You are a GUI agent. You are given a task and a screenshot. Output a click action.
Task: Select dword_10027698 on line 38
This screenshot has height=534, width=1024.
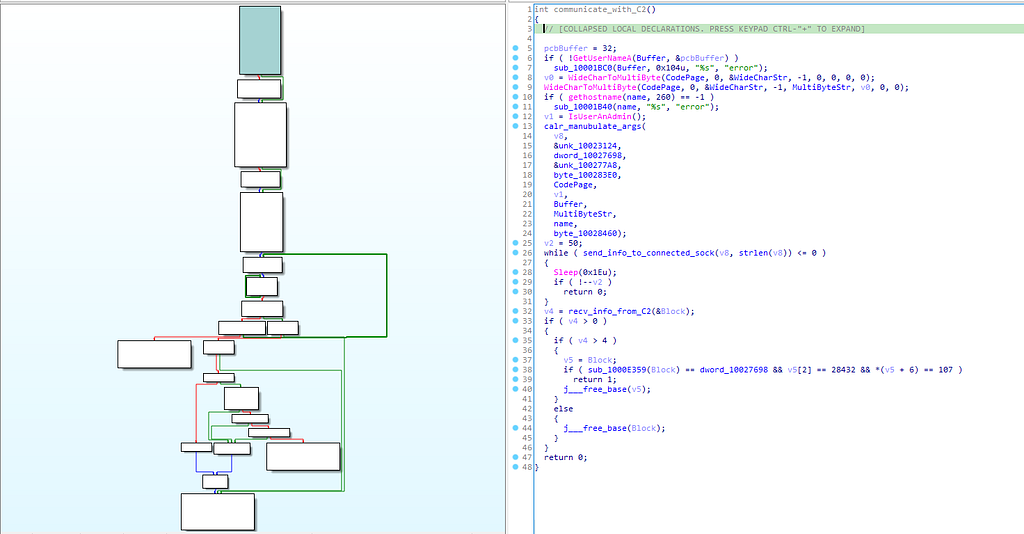coord(733,369)
